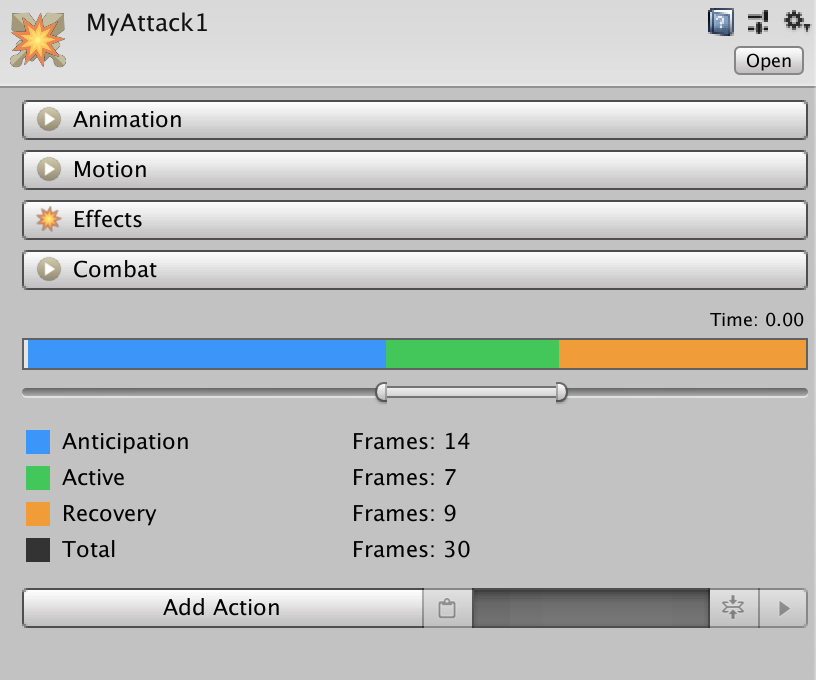Click the collapse actions arrows icon
This screenshot has height=680, width=816.
[734, 608]
